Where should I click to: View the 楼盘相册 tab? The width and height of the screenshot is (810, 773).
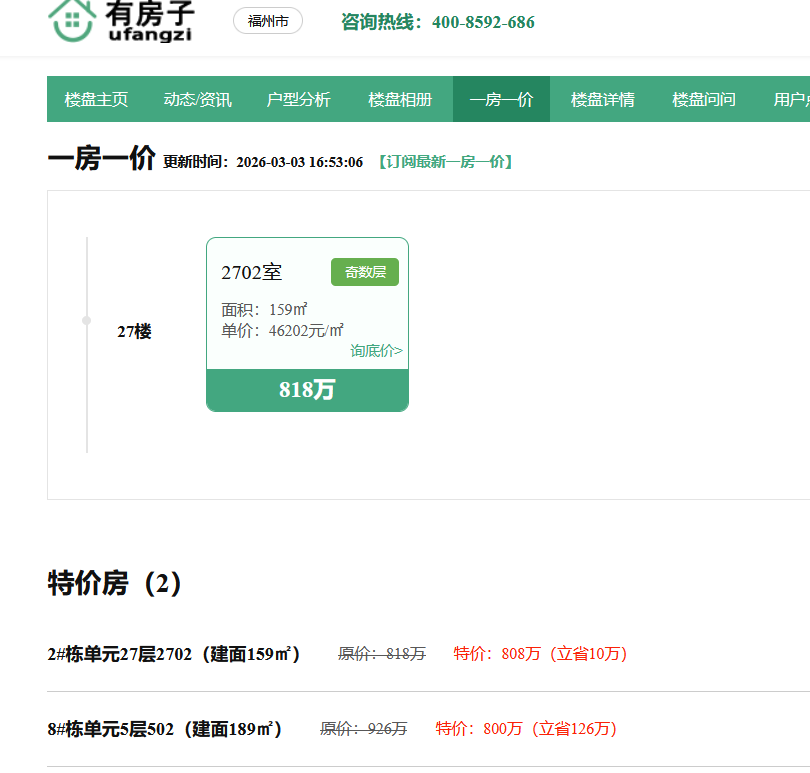click(400, 99)
